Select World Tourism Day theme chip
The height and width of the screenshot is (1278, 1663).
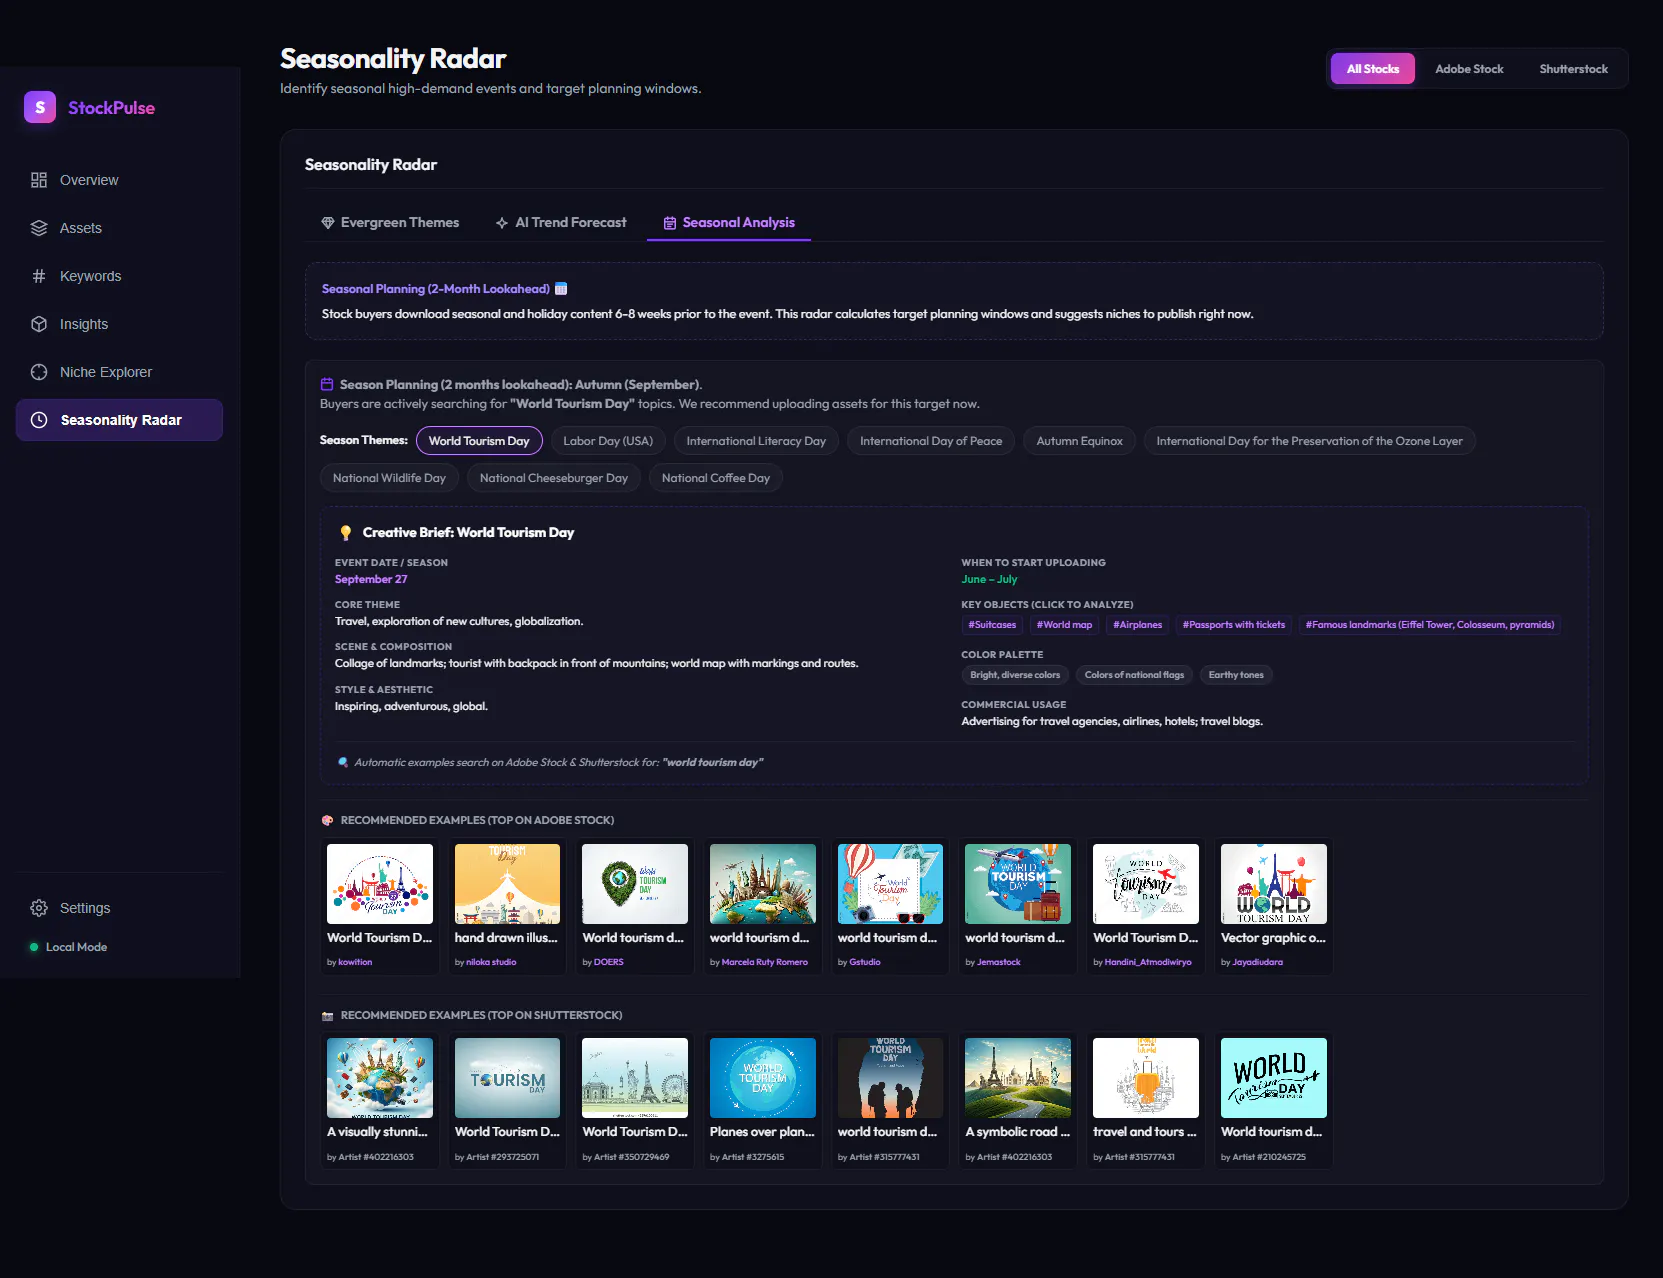tap(479, 441)
